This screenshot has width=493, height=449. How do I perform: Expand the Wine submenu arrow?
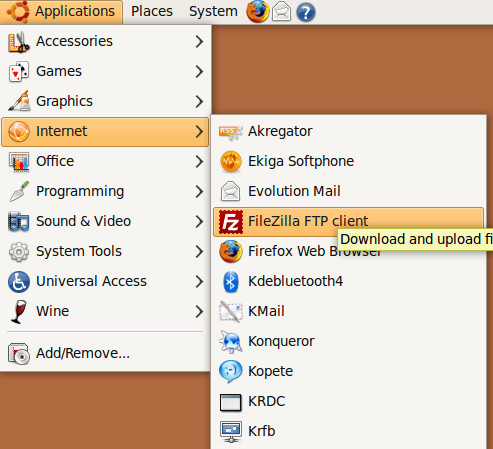[199, 311]
